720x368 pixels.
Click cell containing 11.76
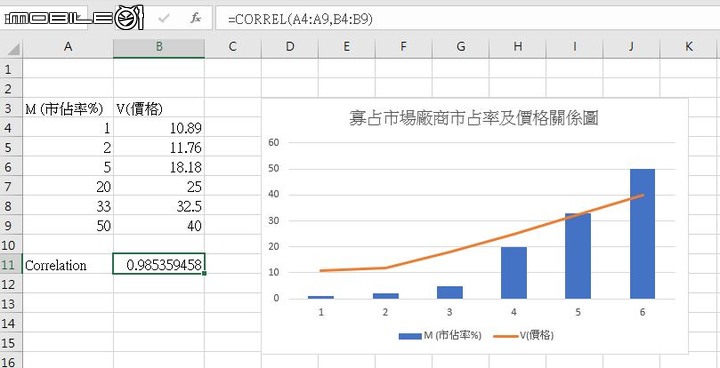(x=159, y=147)
